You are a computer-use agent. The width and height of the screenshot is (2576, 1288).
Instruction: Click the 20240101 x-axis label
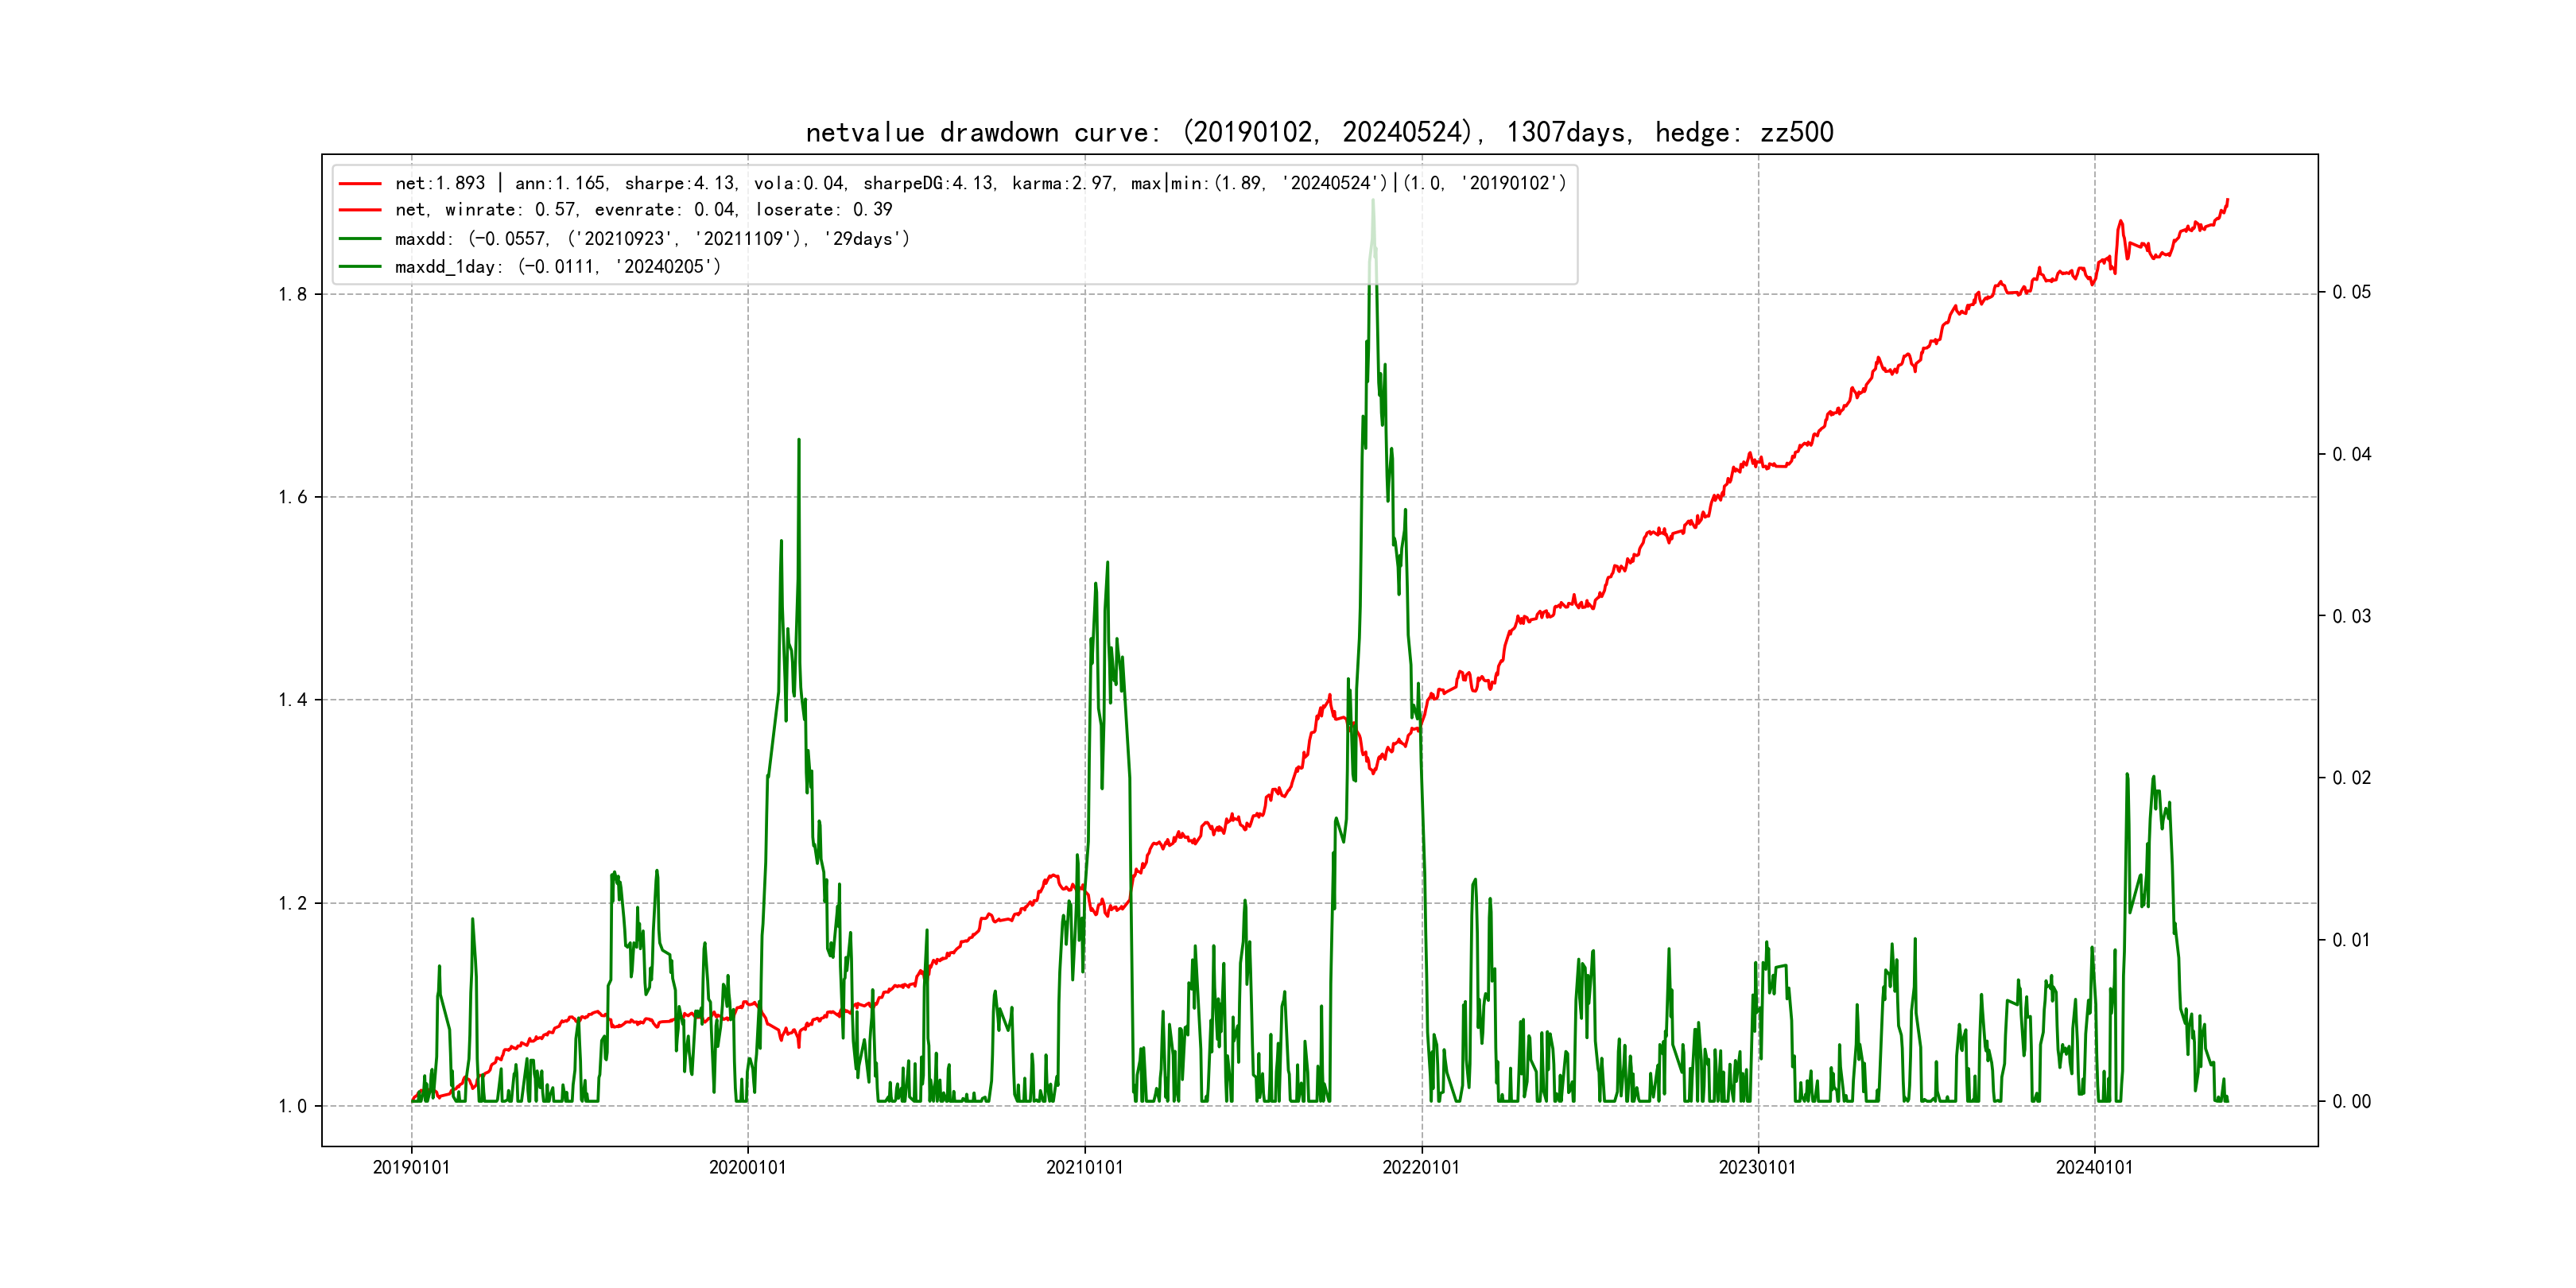pyautogui.click(x=2094, y=1168)
